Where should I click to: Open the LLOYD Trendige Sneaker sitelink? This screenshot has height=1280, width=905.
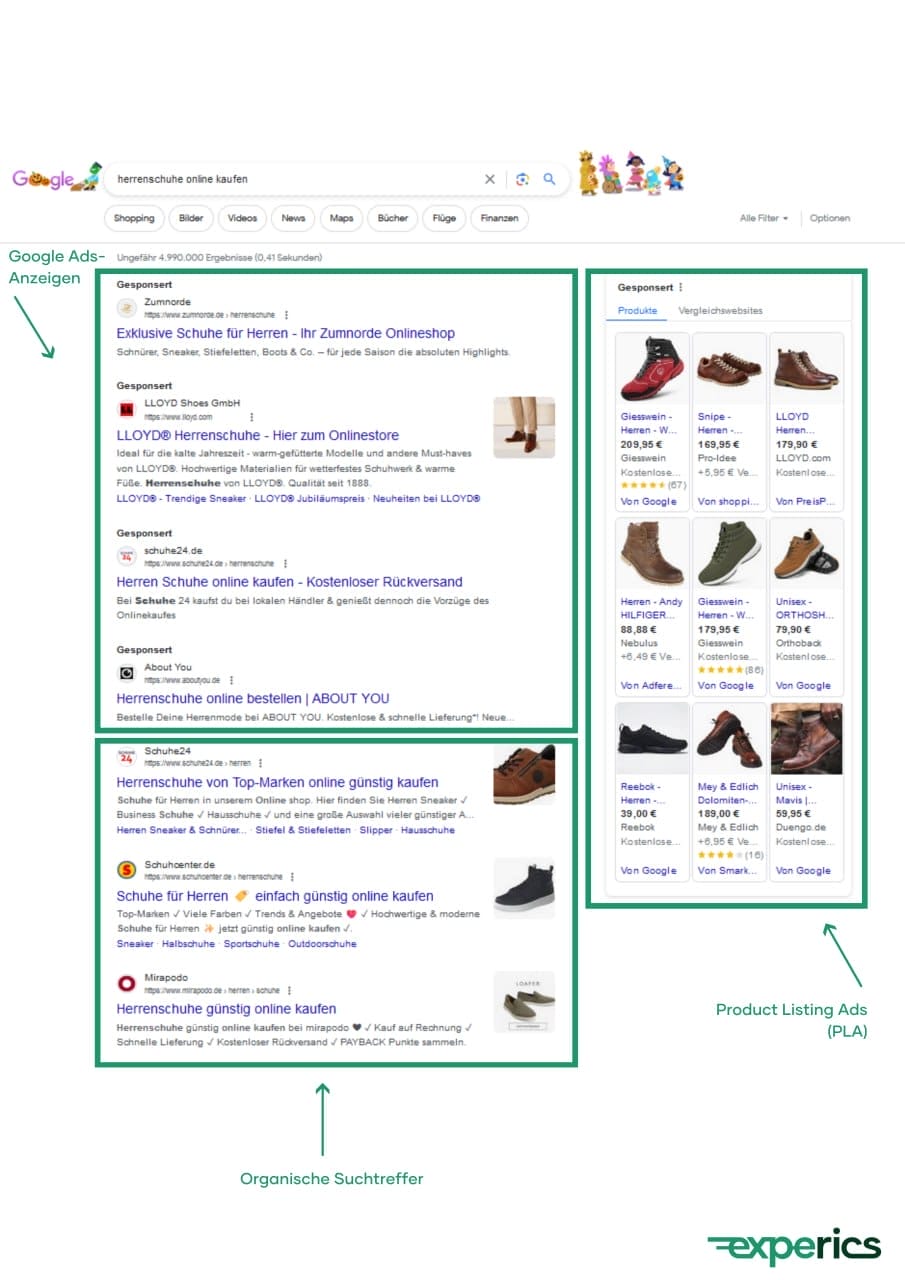[181, 498]
